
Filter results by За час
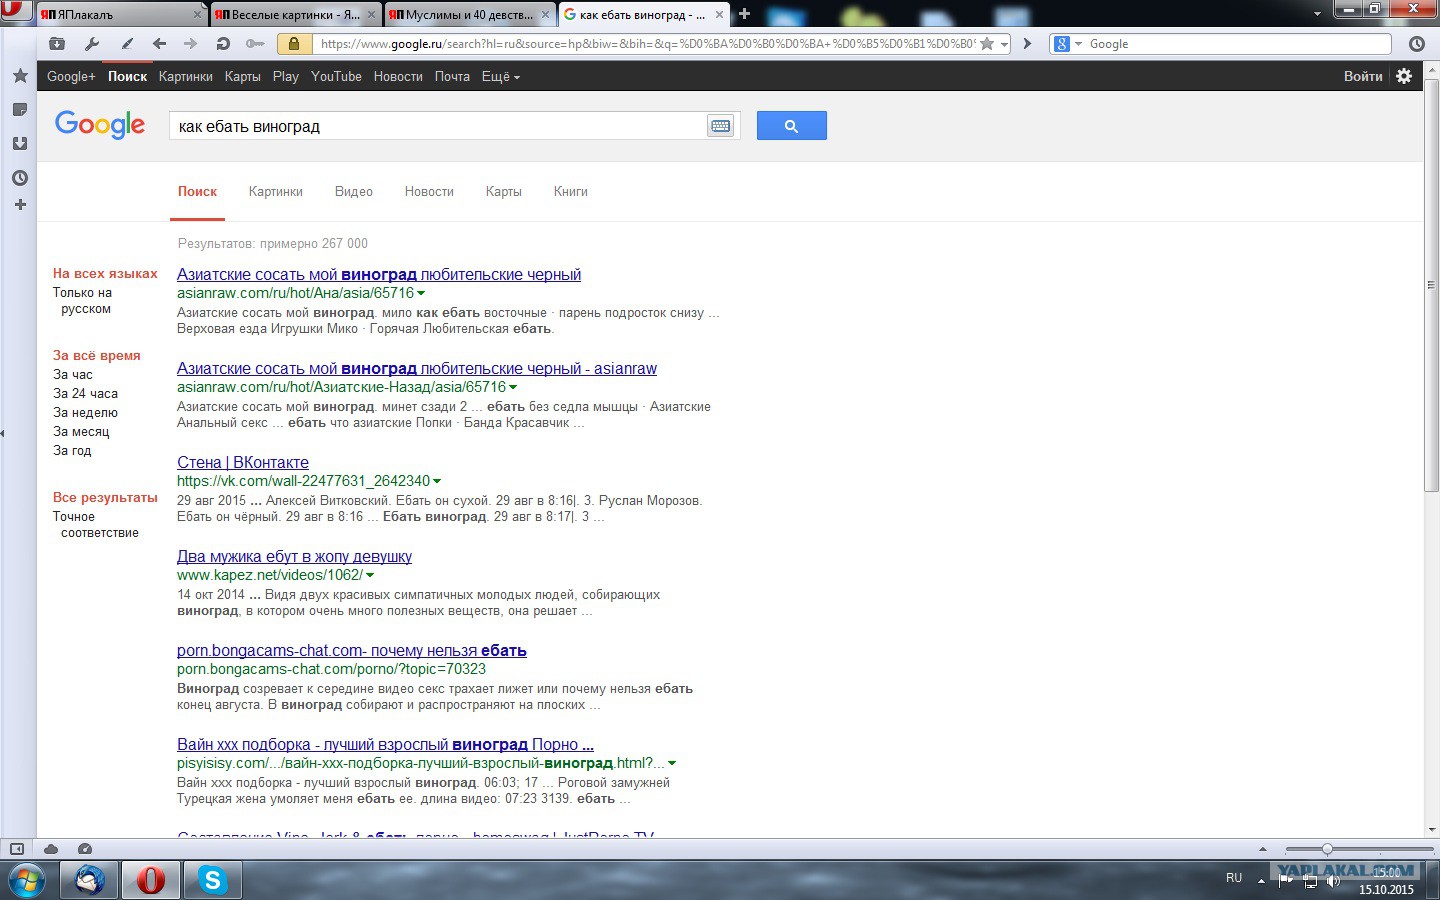(73, 375)
